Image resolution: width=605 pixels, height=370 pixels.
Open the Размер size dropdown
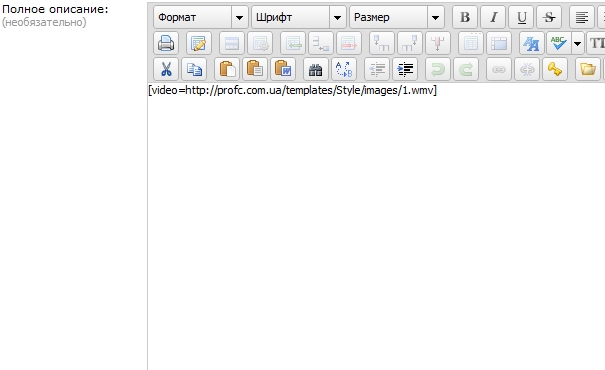(397, 17)
